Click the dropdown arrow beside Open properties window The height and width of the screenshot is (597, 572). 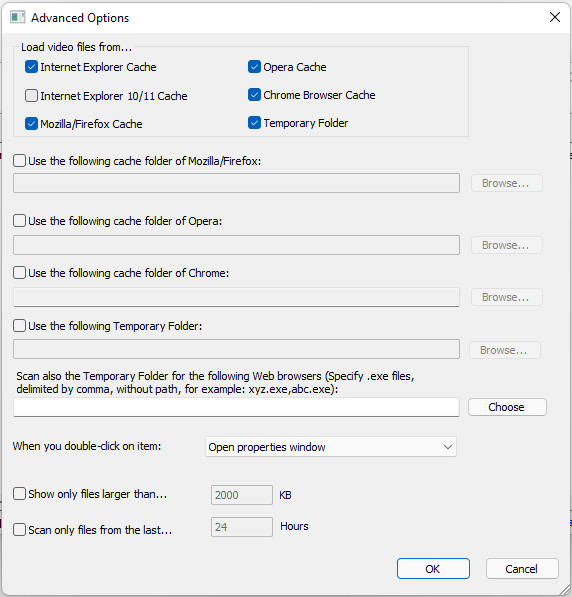coord(448,447)
